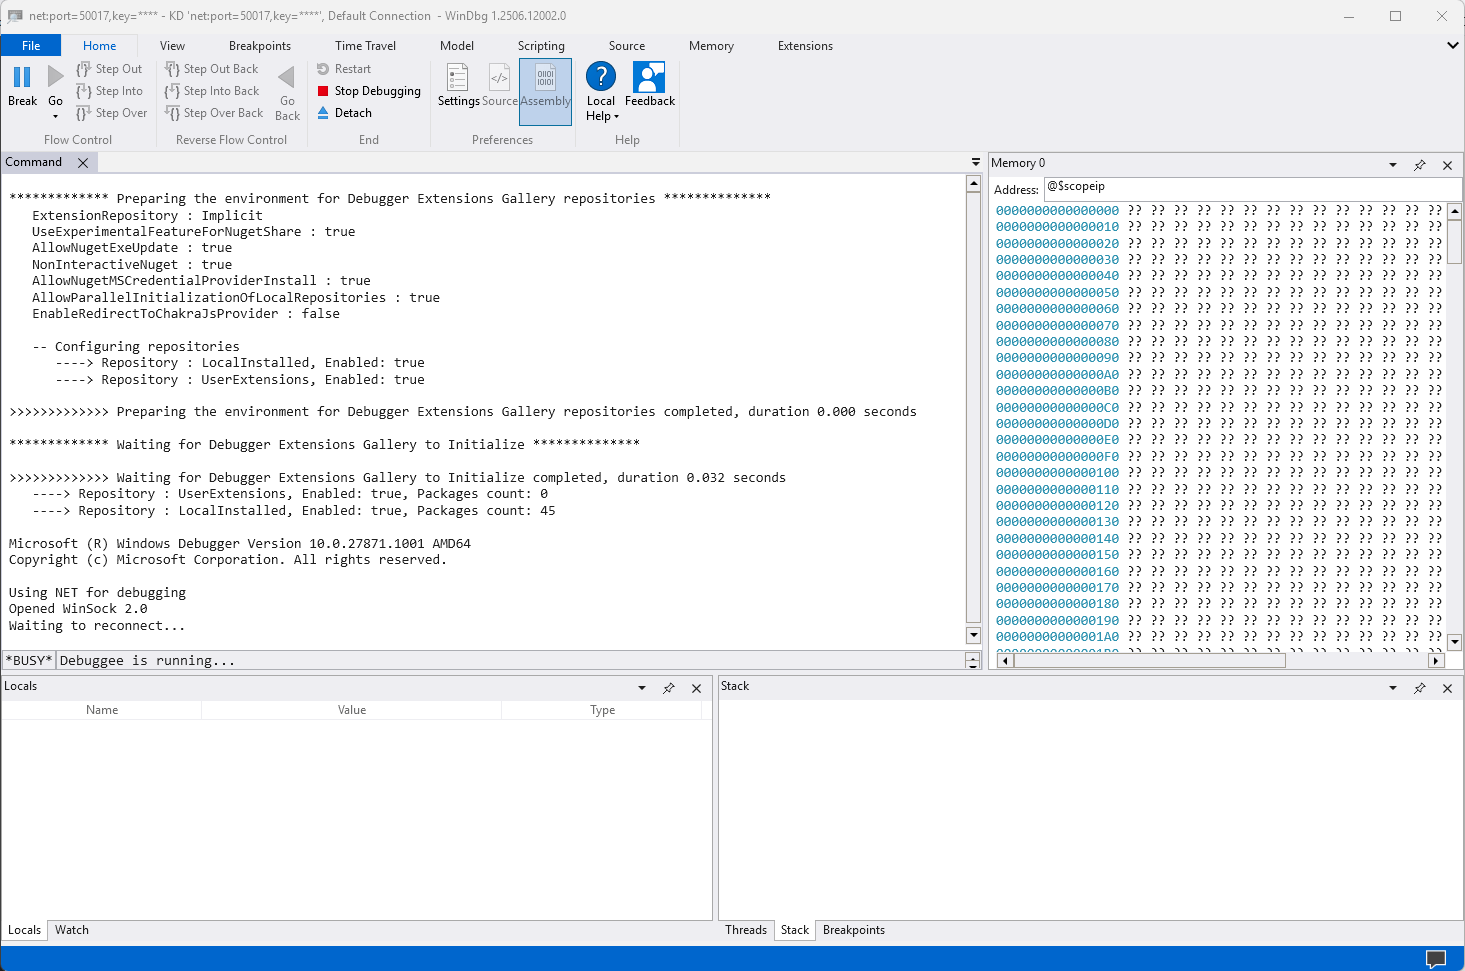Image resolution: width=1465 pixels, height=971 pixels.
Task: Click Step Into Back
Action: pos(211,91)
